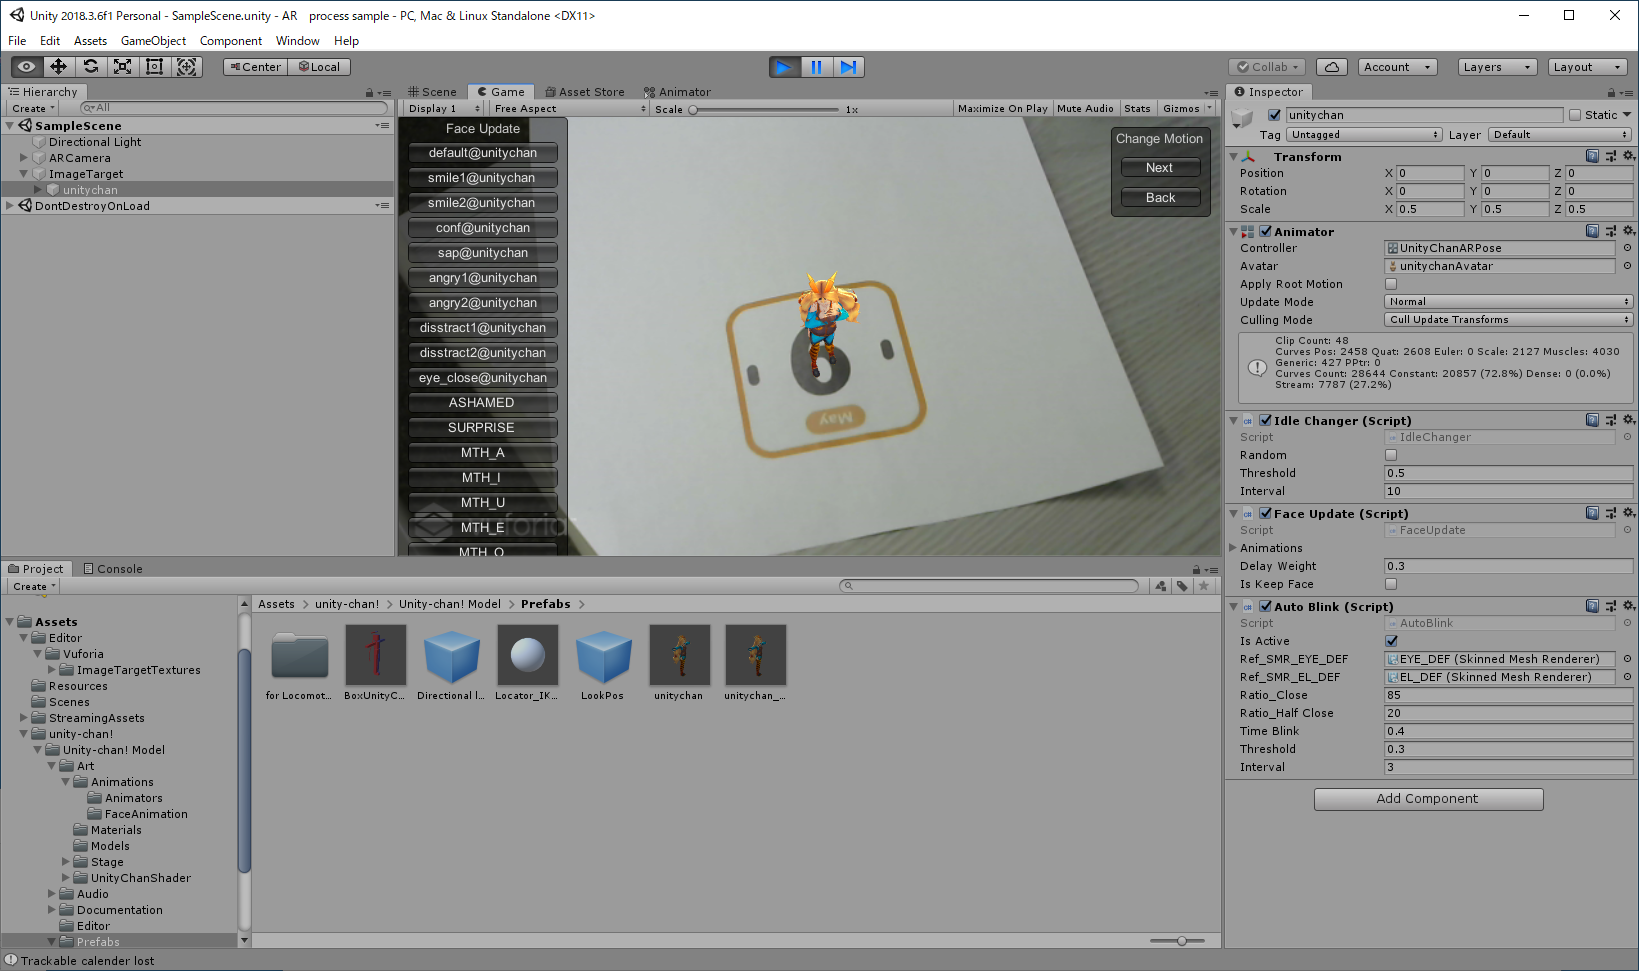
Task: Select the Rect transform tool
Action: (x=155, y=67)
